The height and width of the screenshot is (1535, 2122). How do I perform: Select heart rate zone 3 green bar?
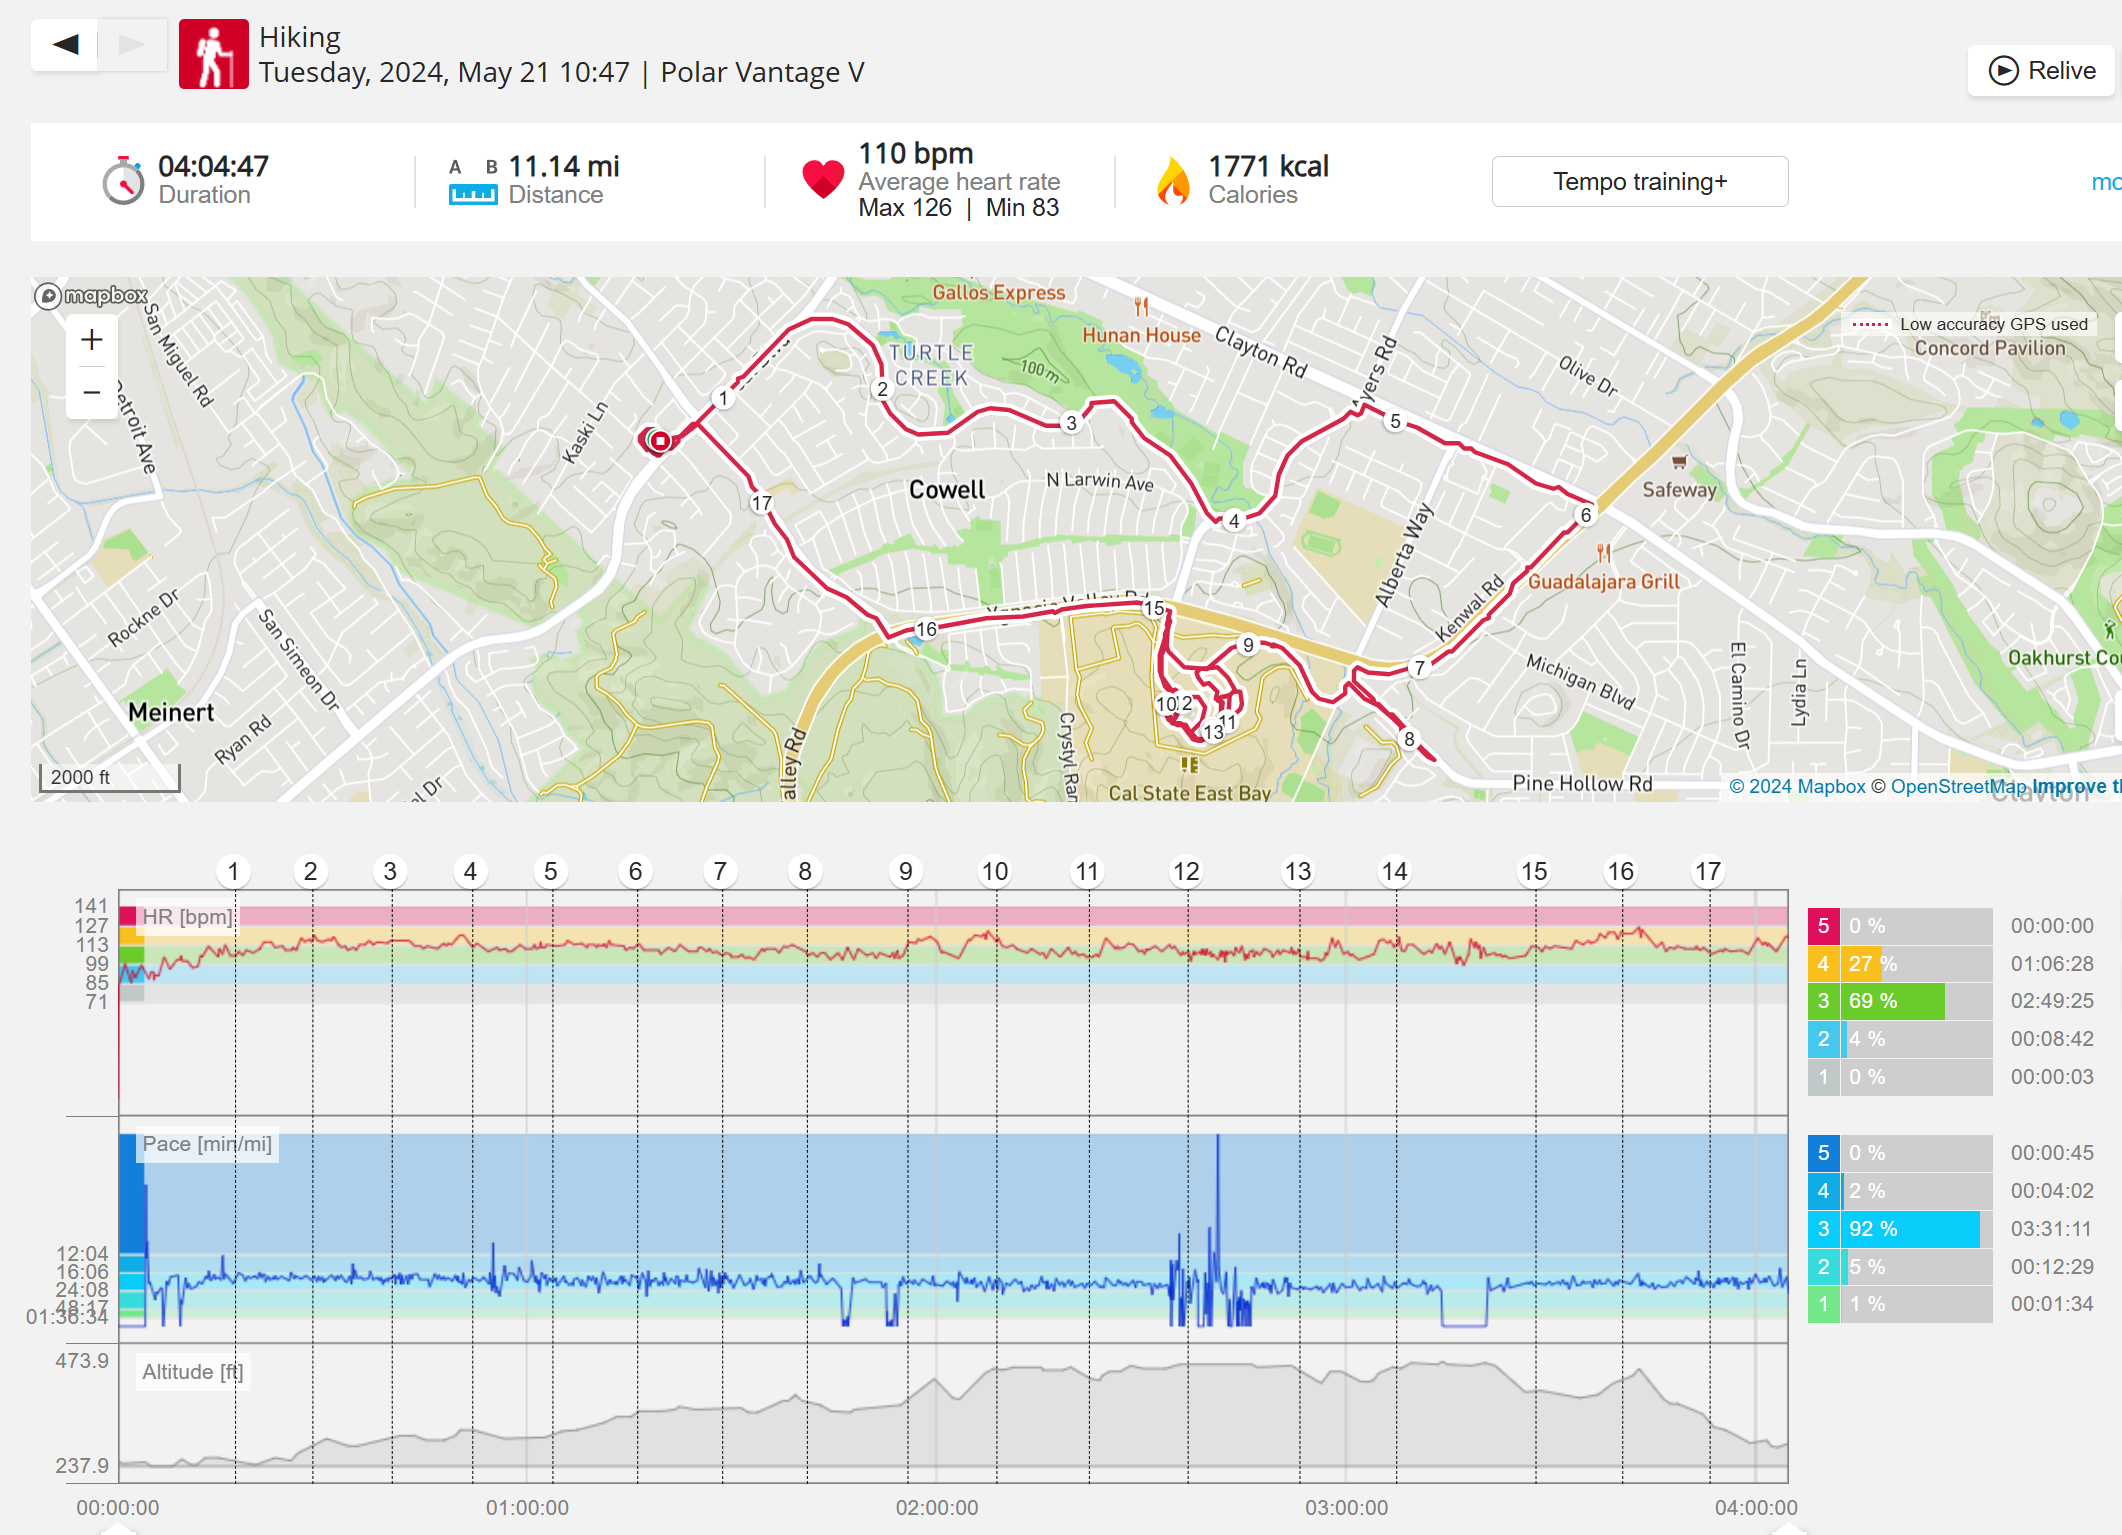[x=1894, y=1001]
